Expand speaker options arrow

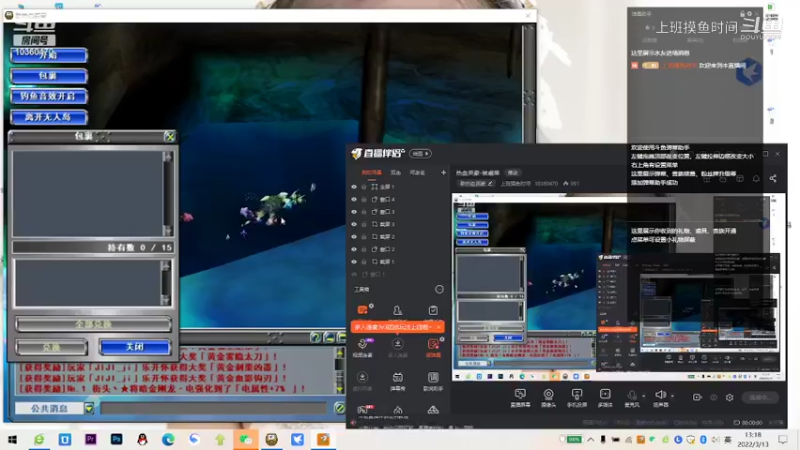coord(672,395)
